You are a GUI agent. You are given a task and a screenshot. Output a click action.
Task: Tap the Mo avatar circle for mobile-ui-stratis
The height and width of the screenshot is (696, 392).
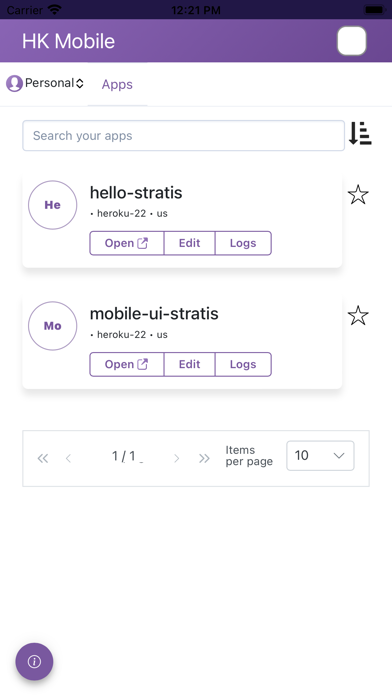[52, 326]
